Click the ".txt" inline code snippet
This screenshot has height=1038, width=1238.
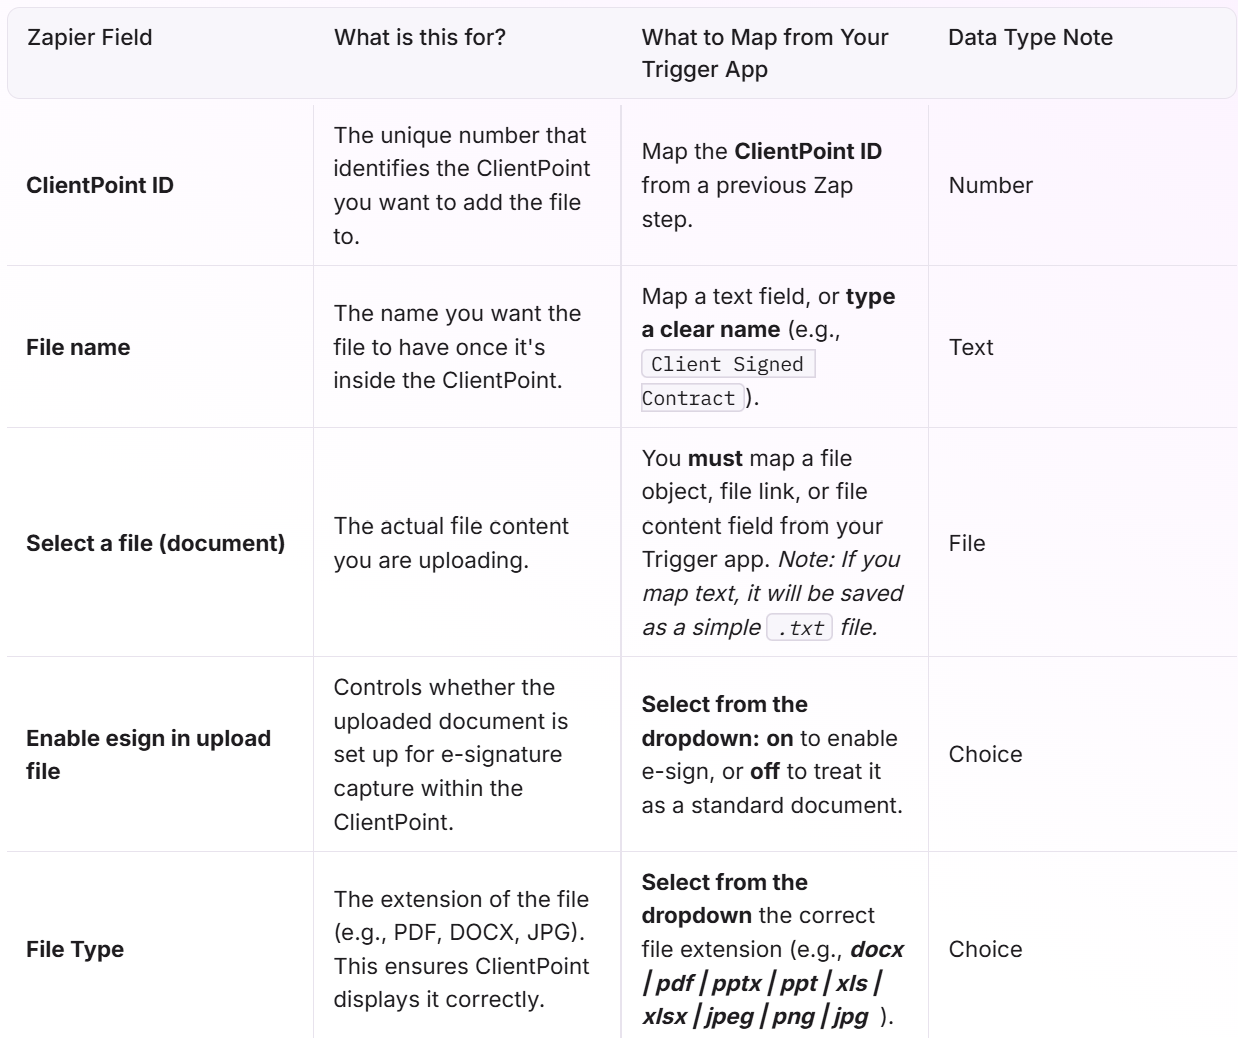(800, 628)
